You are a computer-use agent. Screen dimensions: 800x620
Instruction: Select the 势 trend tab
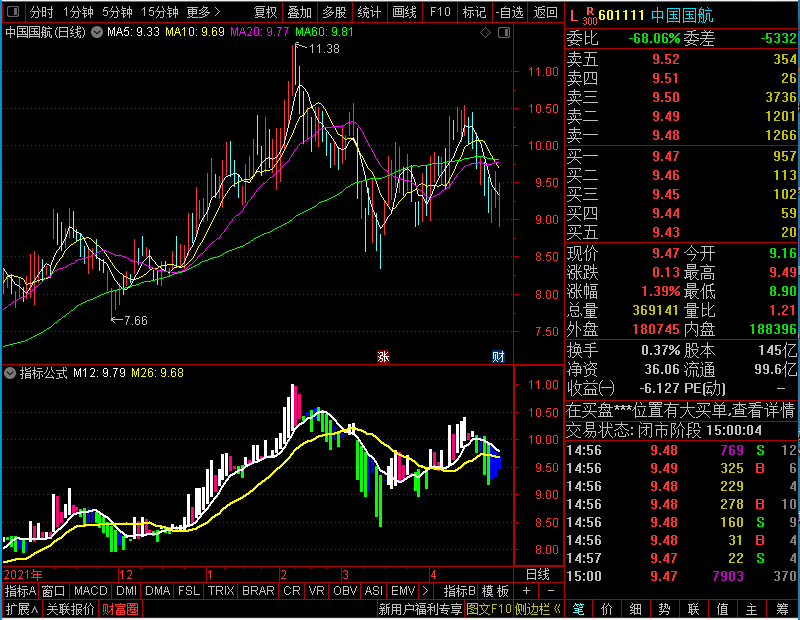pyautogui.click(x=664, y=609)
